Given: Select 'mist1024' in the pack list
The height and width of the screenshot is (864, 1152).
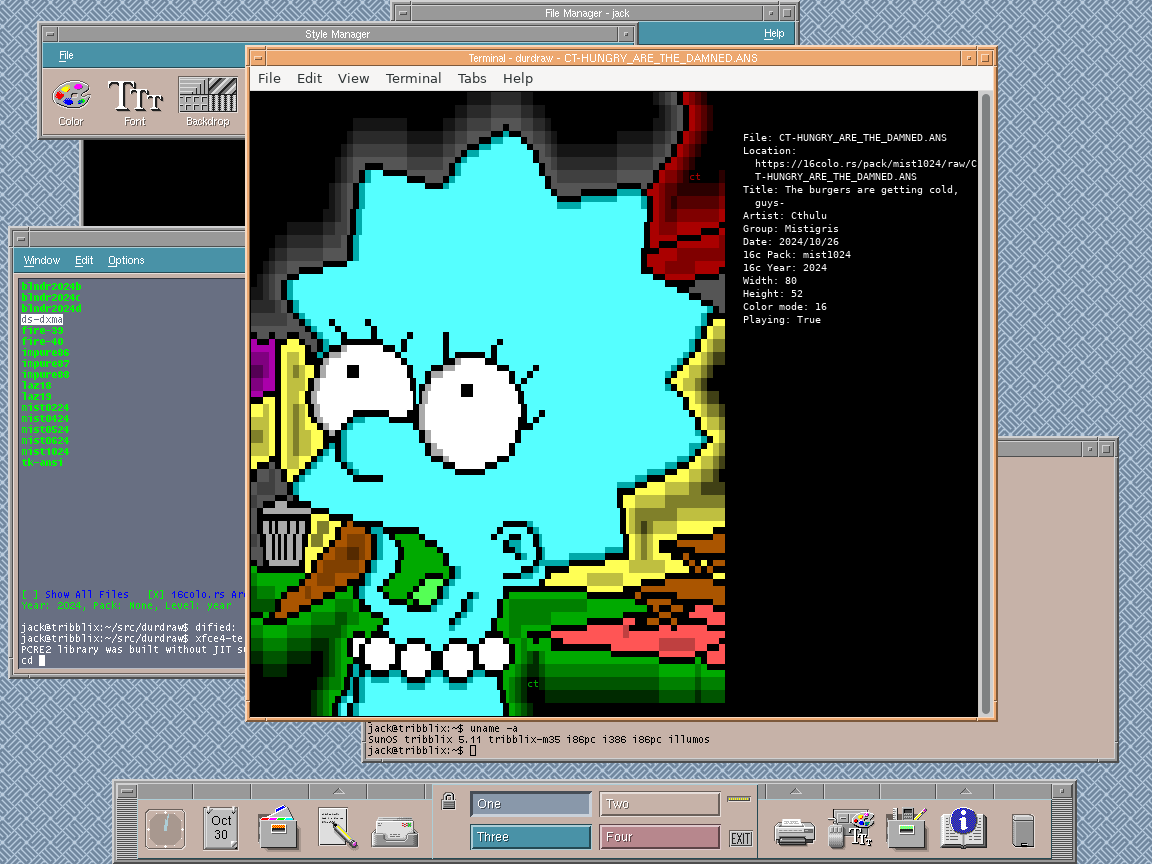Looking at the screenshot, I should [x=45, y=452].
